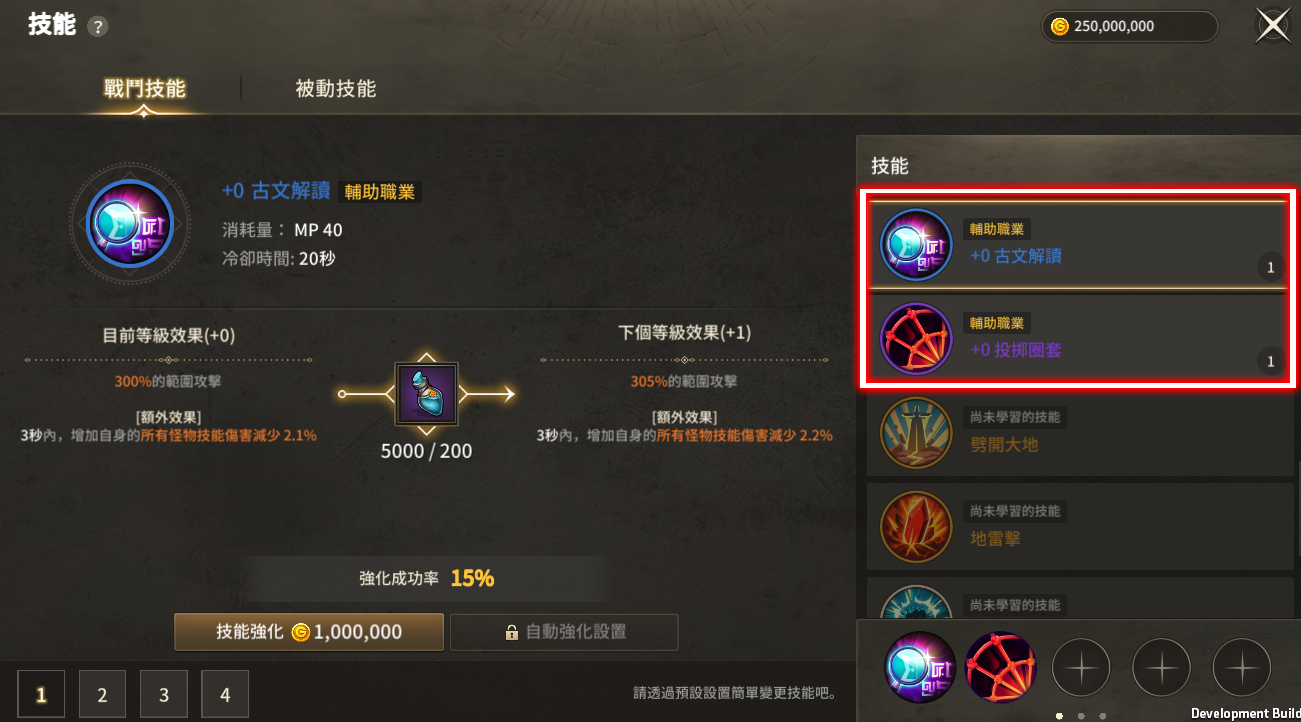Select preset number 1

(41, 695)
